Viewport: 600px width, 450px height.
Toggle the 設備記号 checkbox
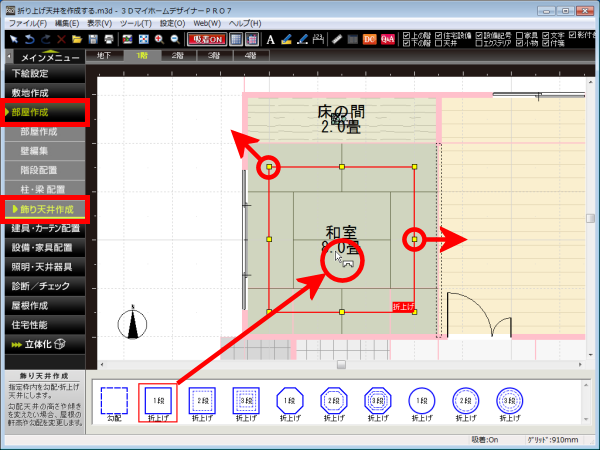point(479,36)
